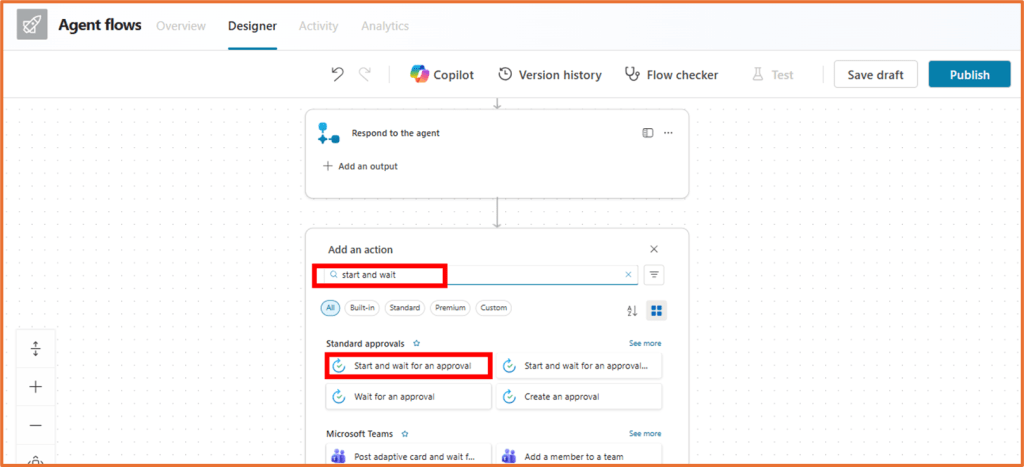1024x467 pixels.
Task: Select the Designer tab
Action: pos(252,26)
